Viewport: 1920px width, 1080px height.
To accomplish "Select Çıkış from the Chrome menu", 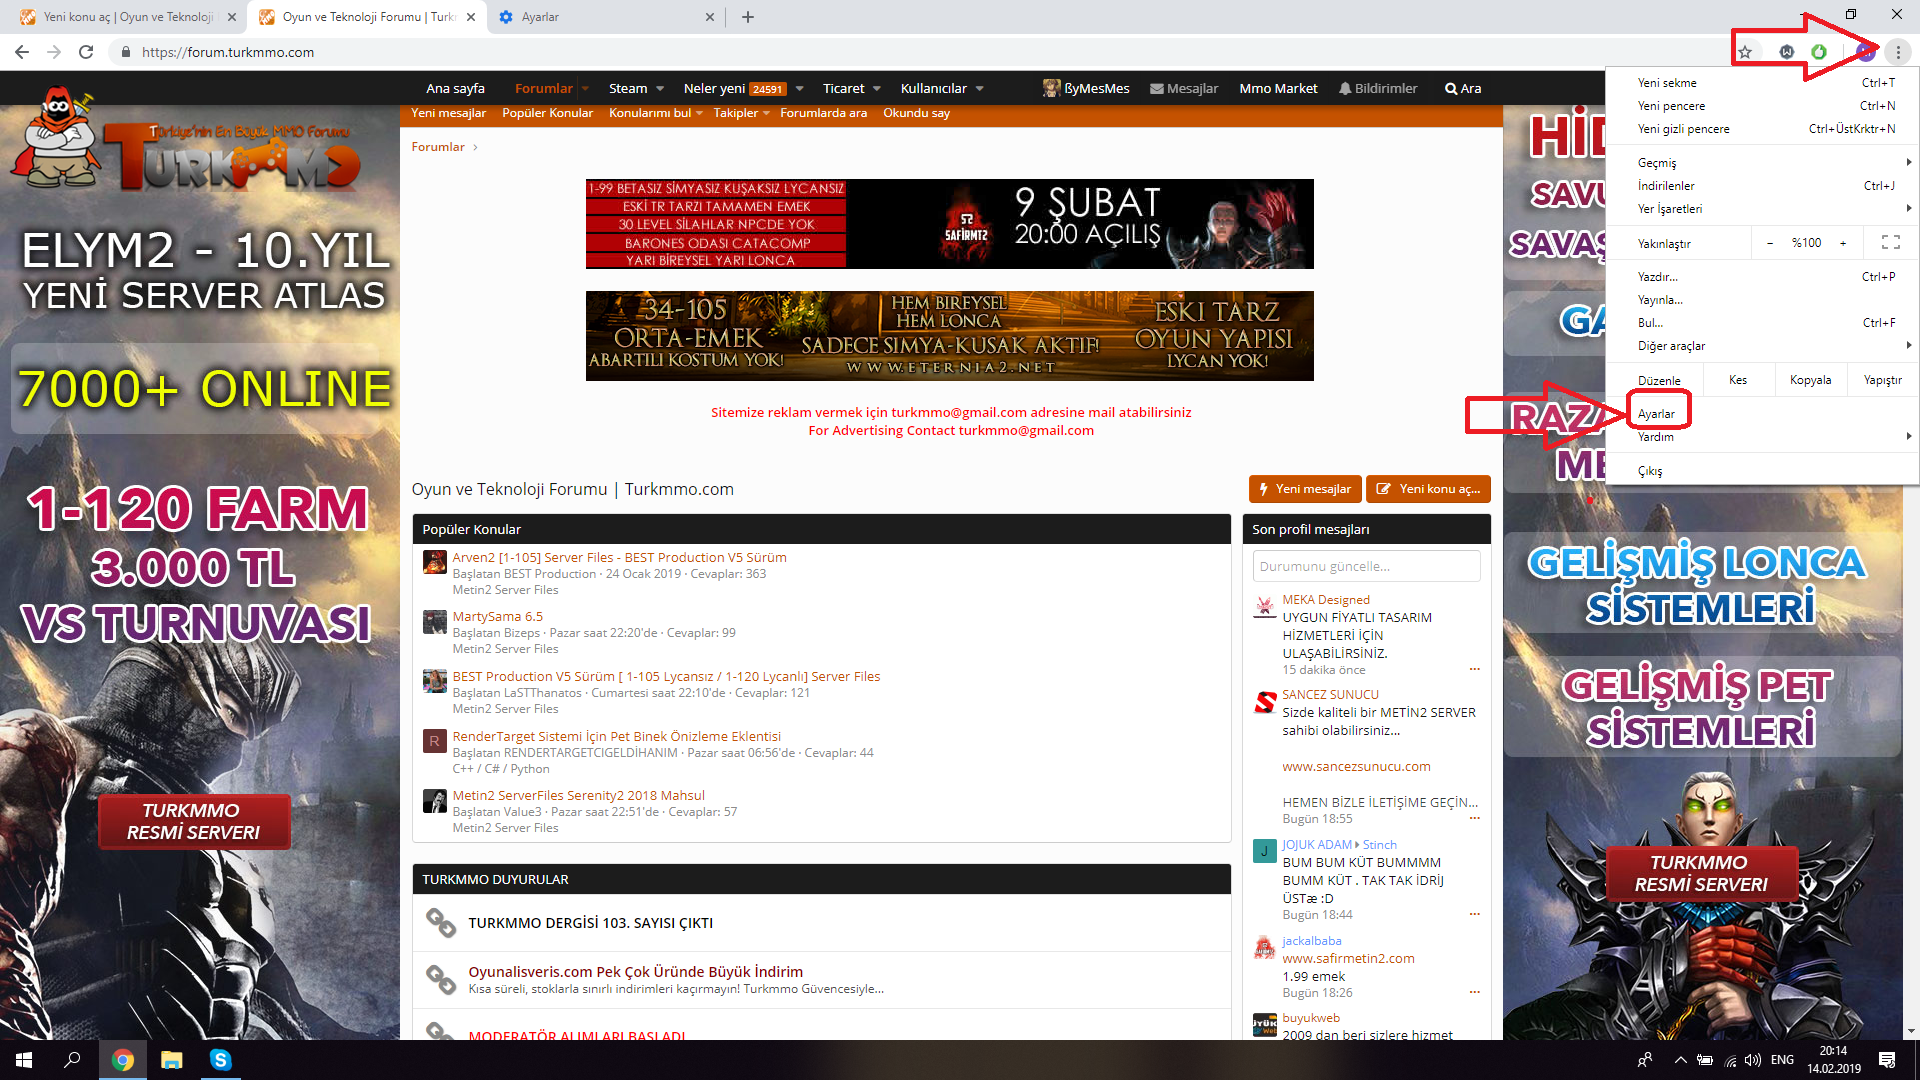I will [1763, 471].
